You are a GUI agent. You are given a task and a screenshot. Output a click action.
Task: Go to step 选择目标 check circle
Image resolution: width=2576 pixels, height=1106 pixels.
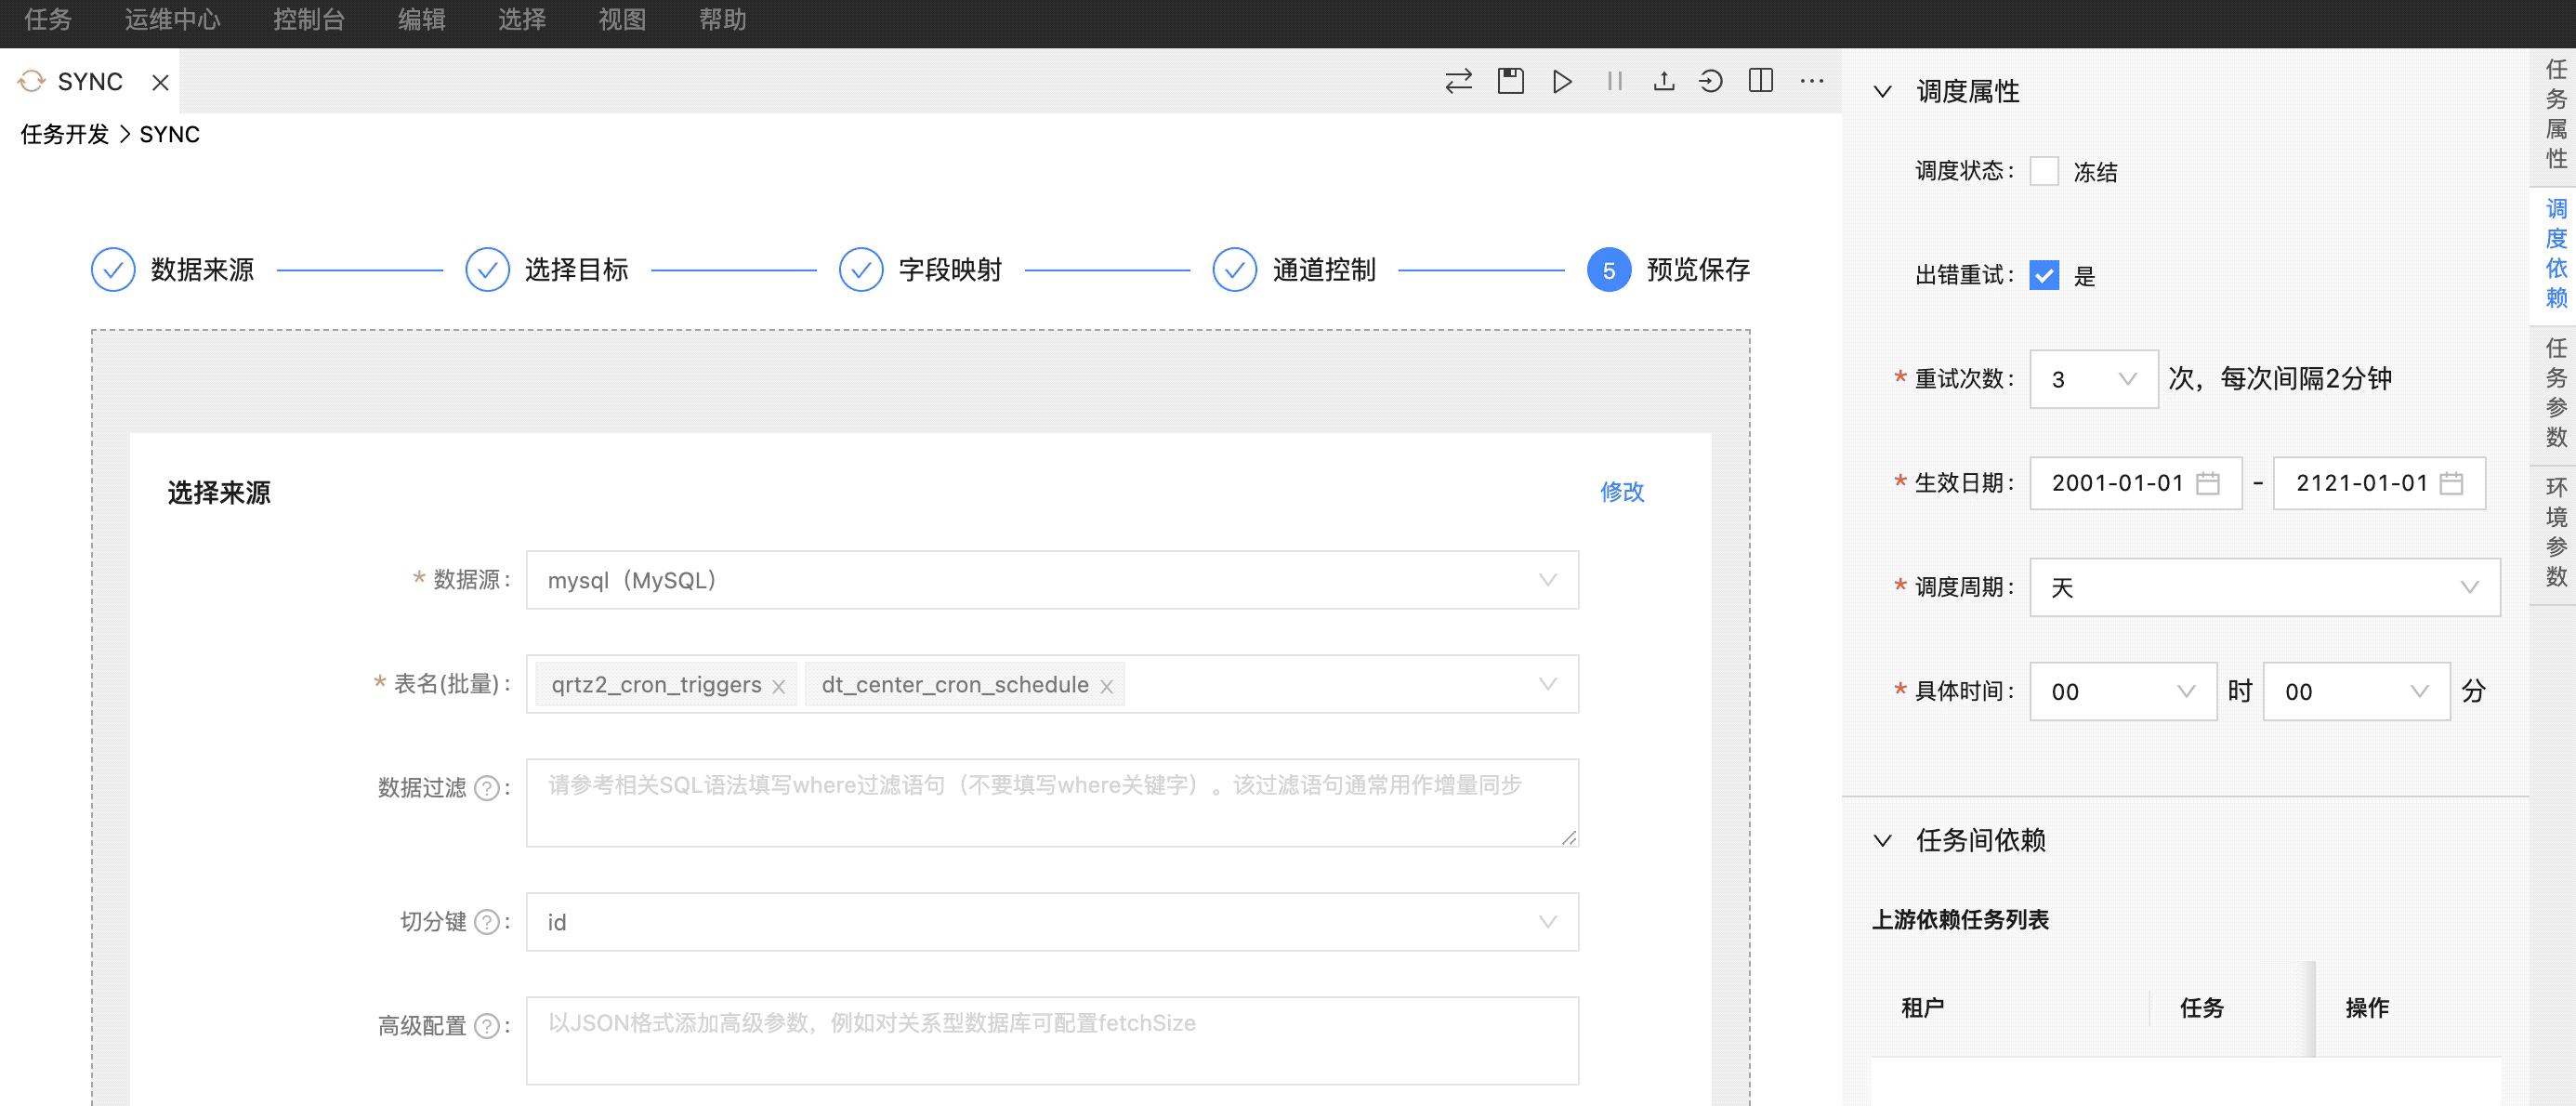488,270
